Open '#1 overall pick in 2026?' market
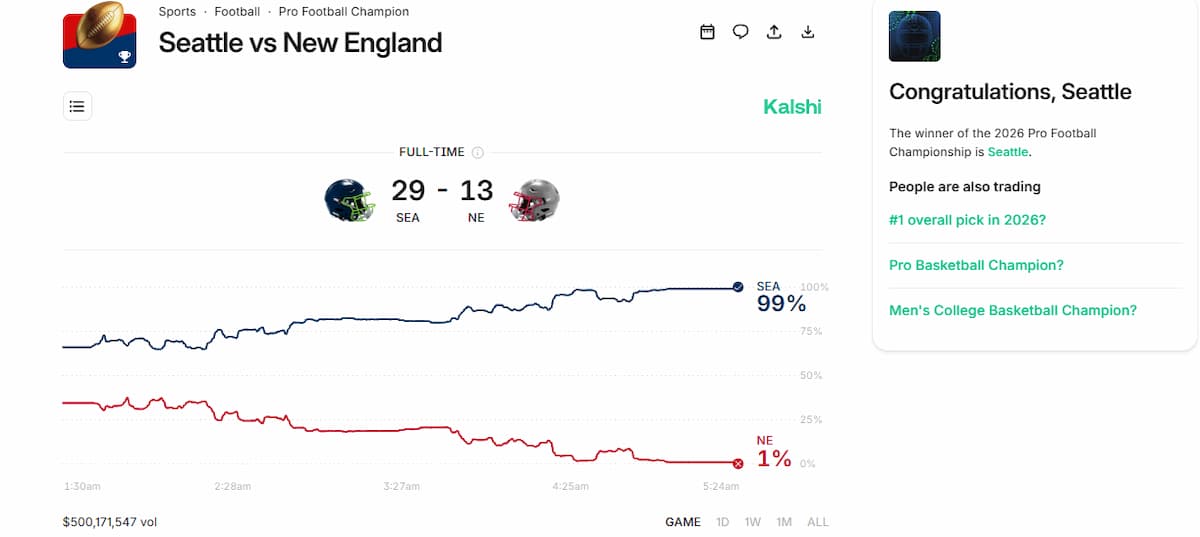This screenshot has height=537, width=1200. 967,220
